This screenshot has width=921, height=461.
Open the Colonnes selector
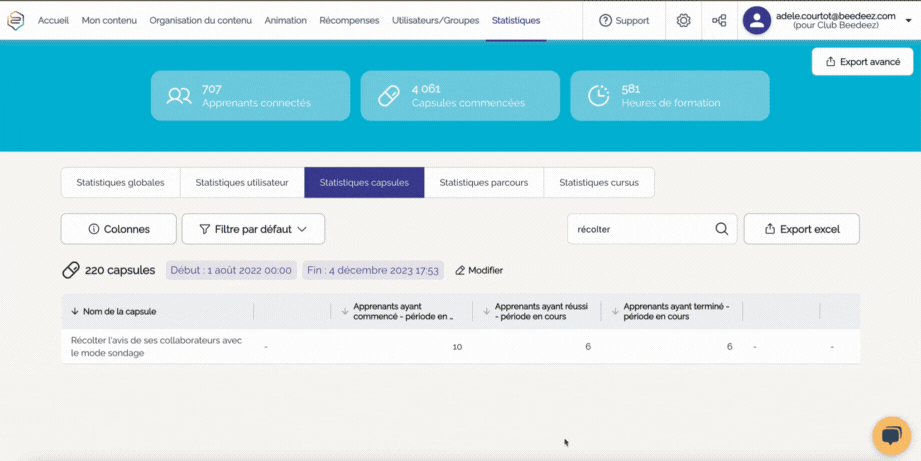click(x=119, y=229)
